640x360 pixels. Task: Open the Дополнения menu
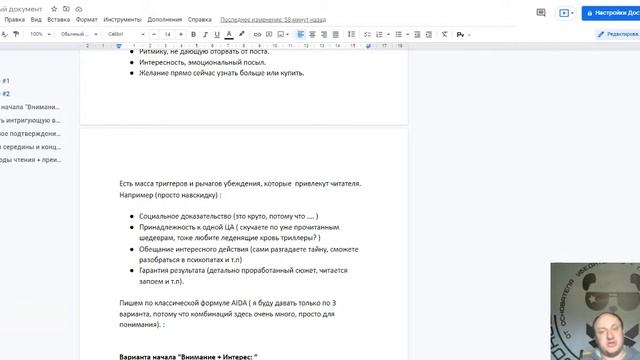pyautogui.click(x=164, y=19)
